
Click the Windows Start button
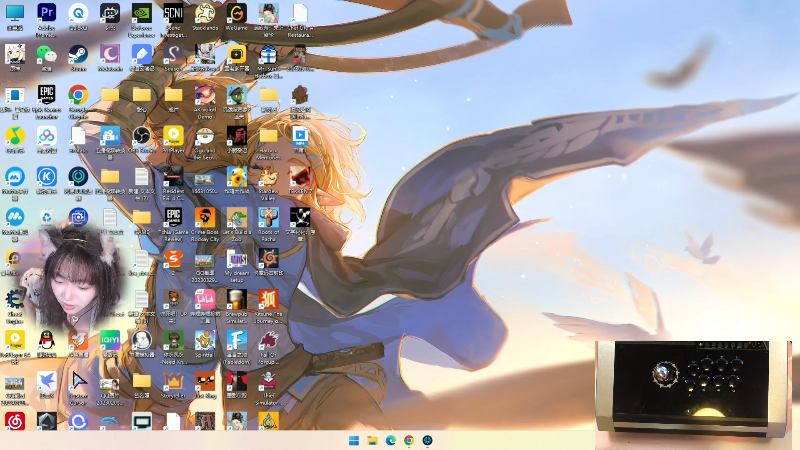tap(354, 440)
